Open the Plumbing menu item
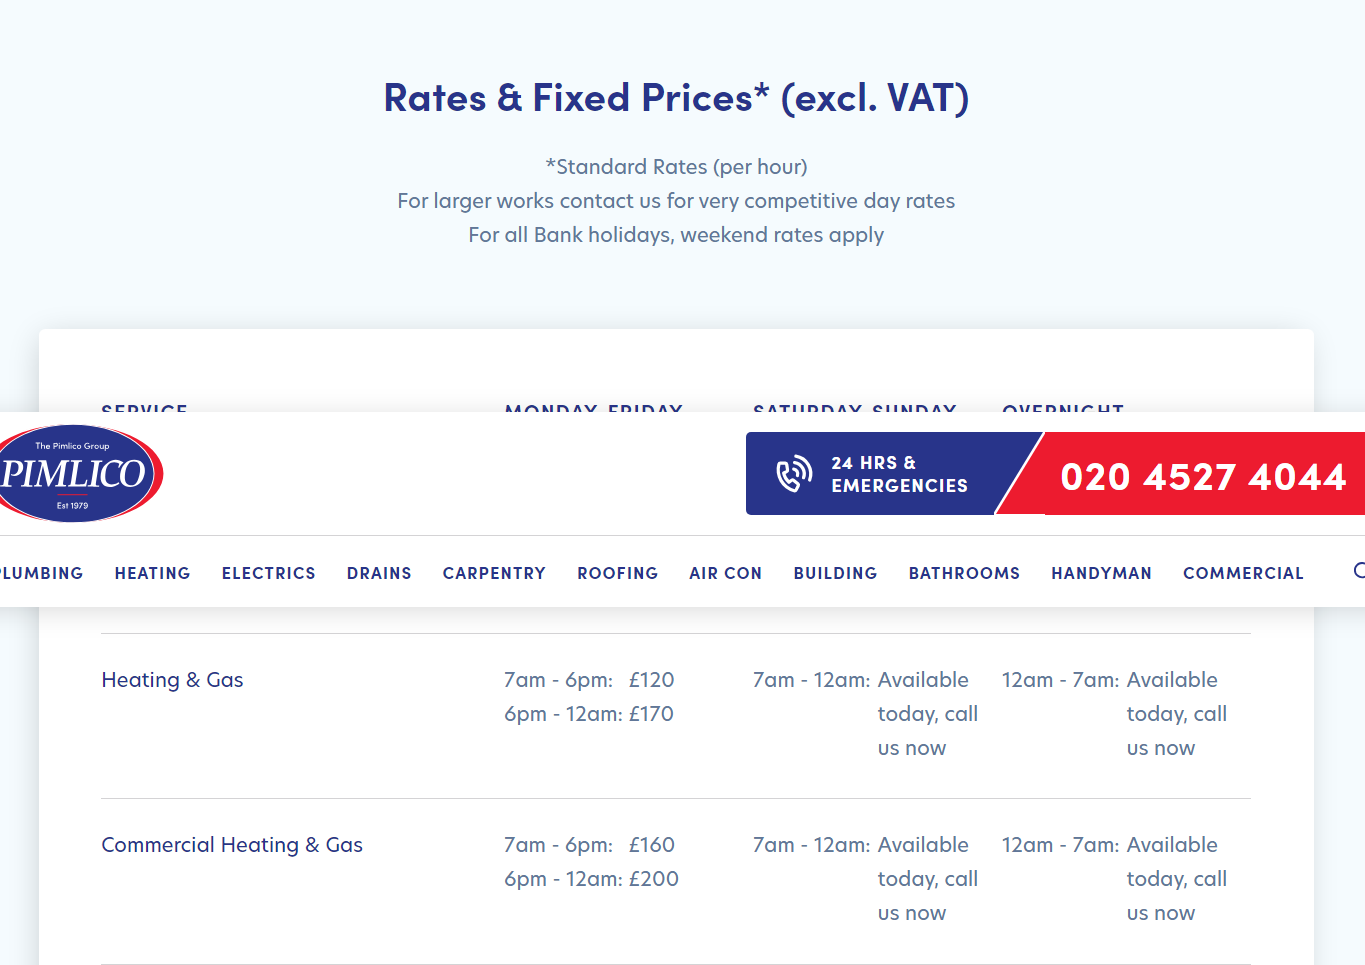The width and height of the screenshot is (1365, 965). (x=41, y=573)
